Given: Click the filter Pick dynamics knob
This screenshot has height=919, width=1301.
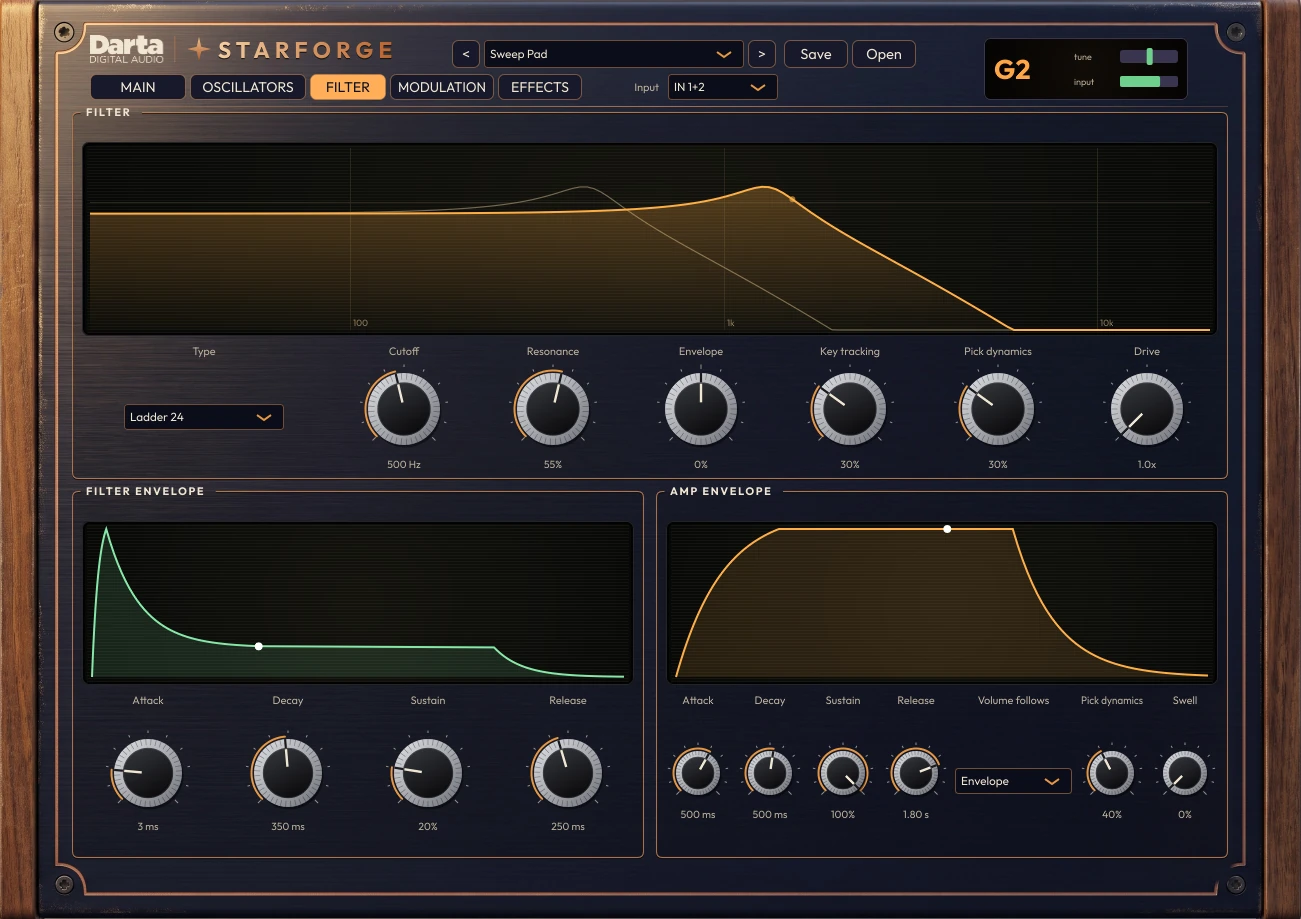Looking at the screenshot, I should [997, 409].
